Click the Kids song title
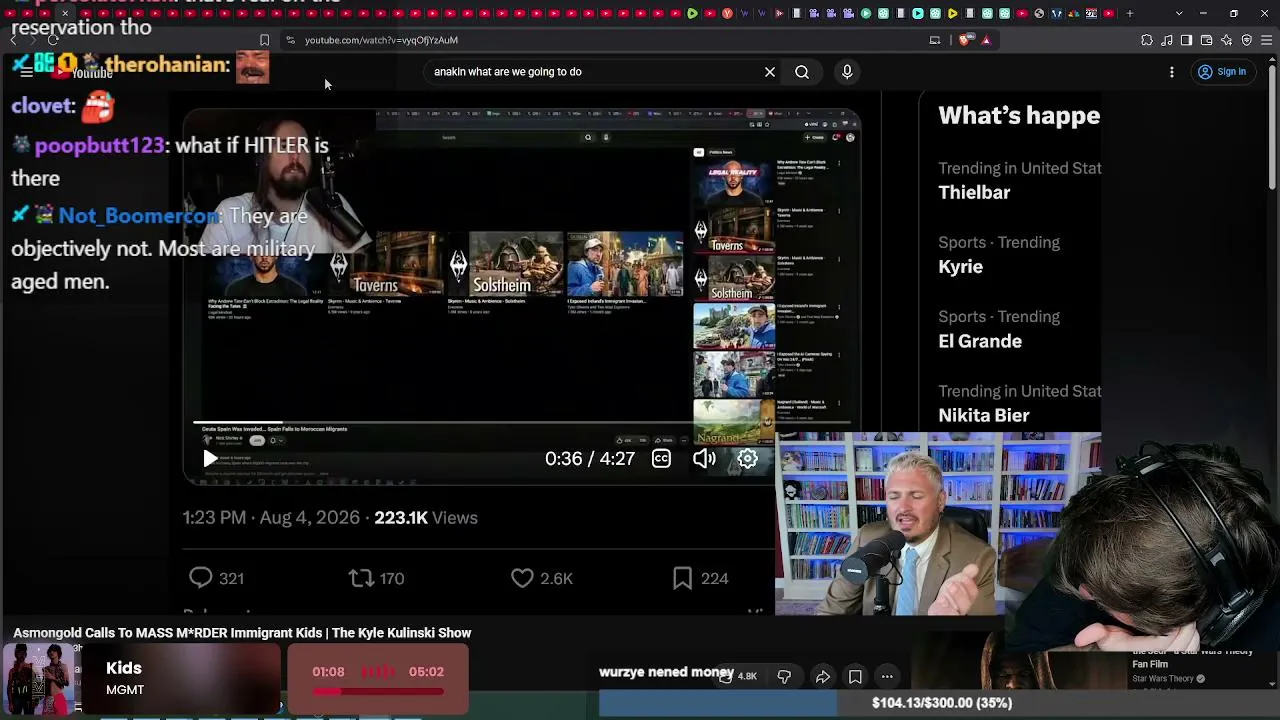Viewport: 1280px width, 720px height. (x=124, y=668)
